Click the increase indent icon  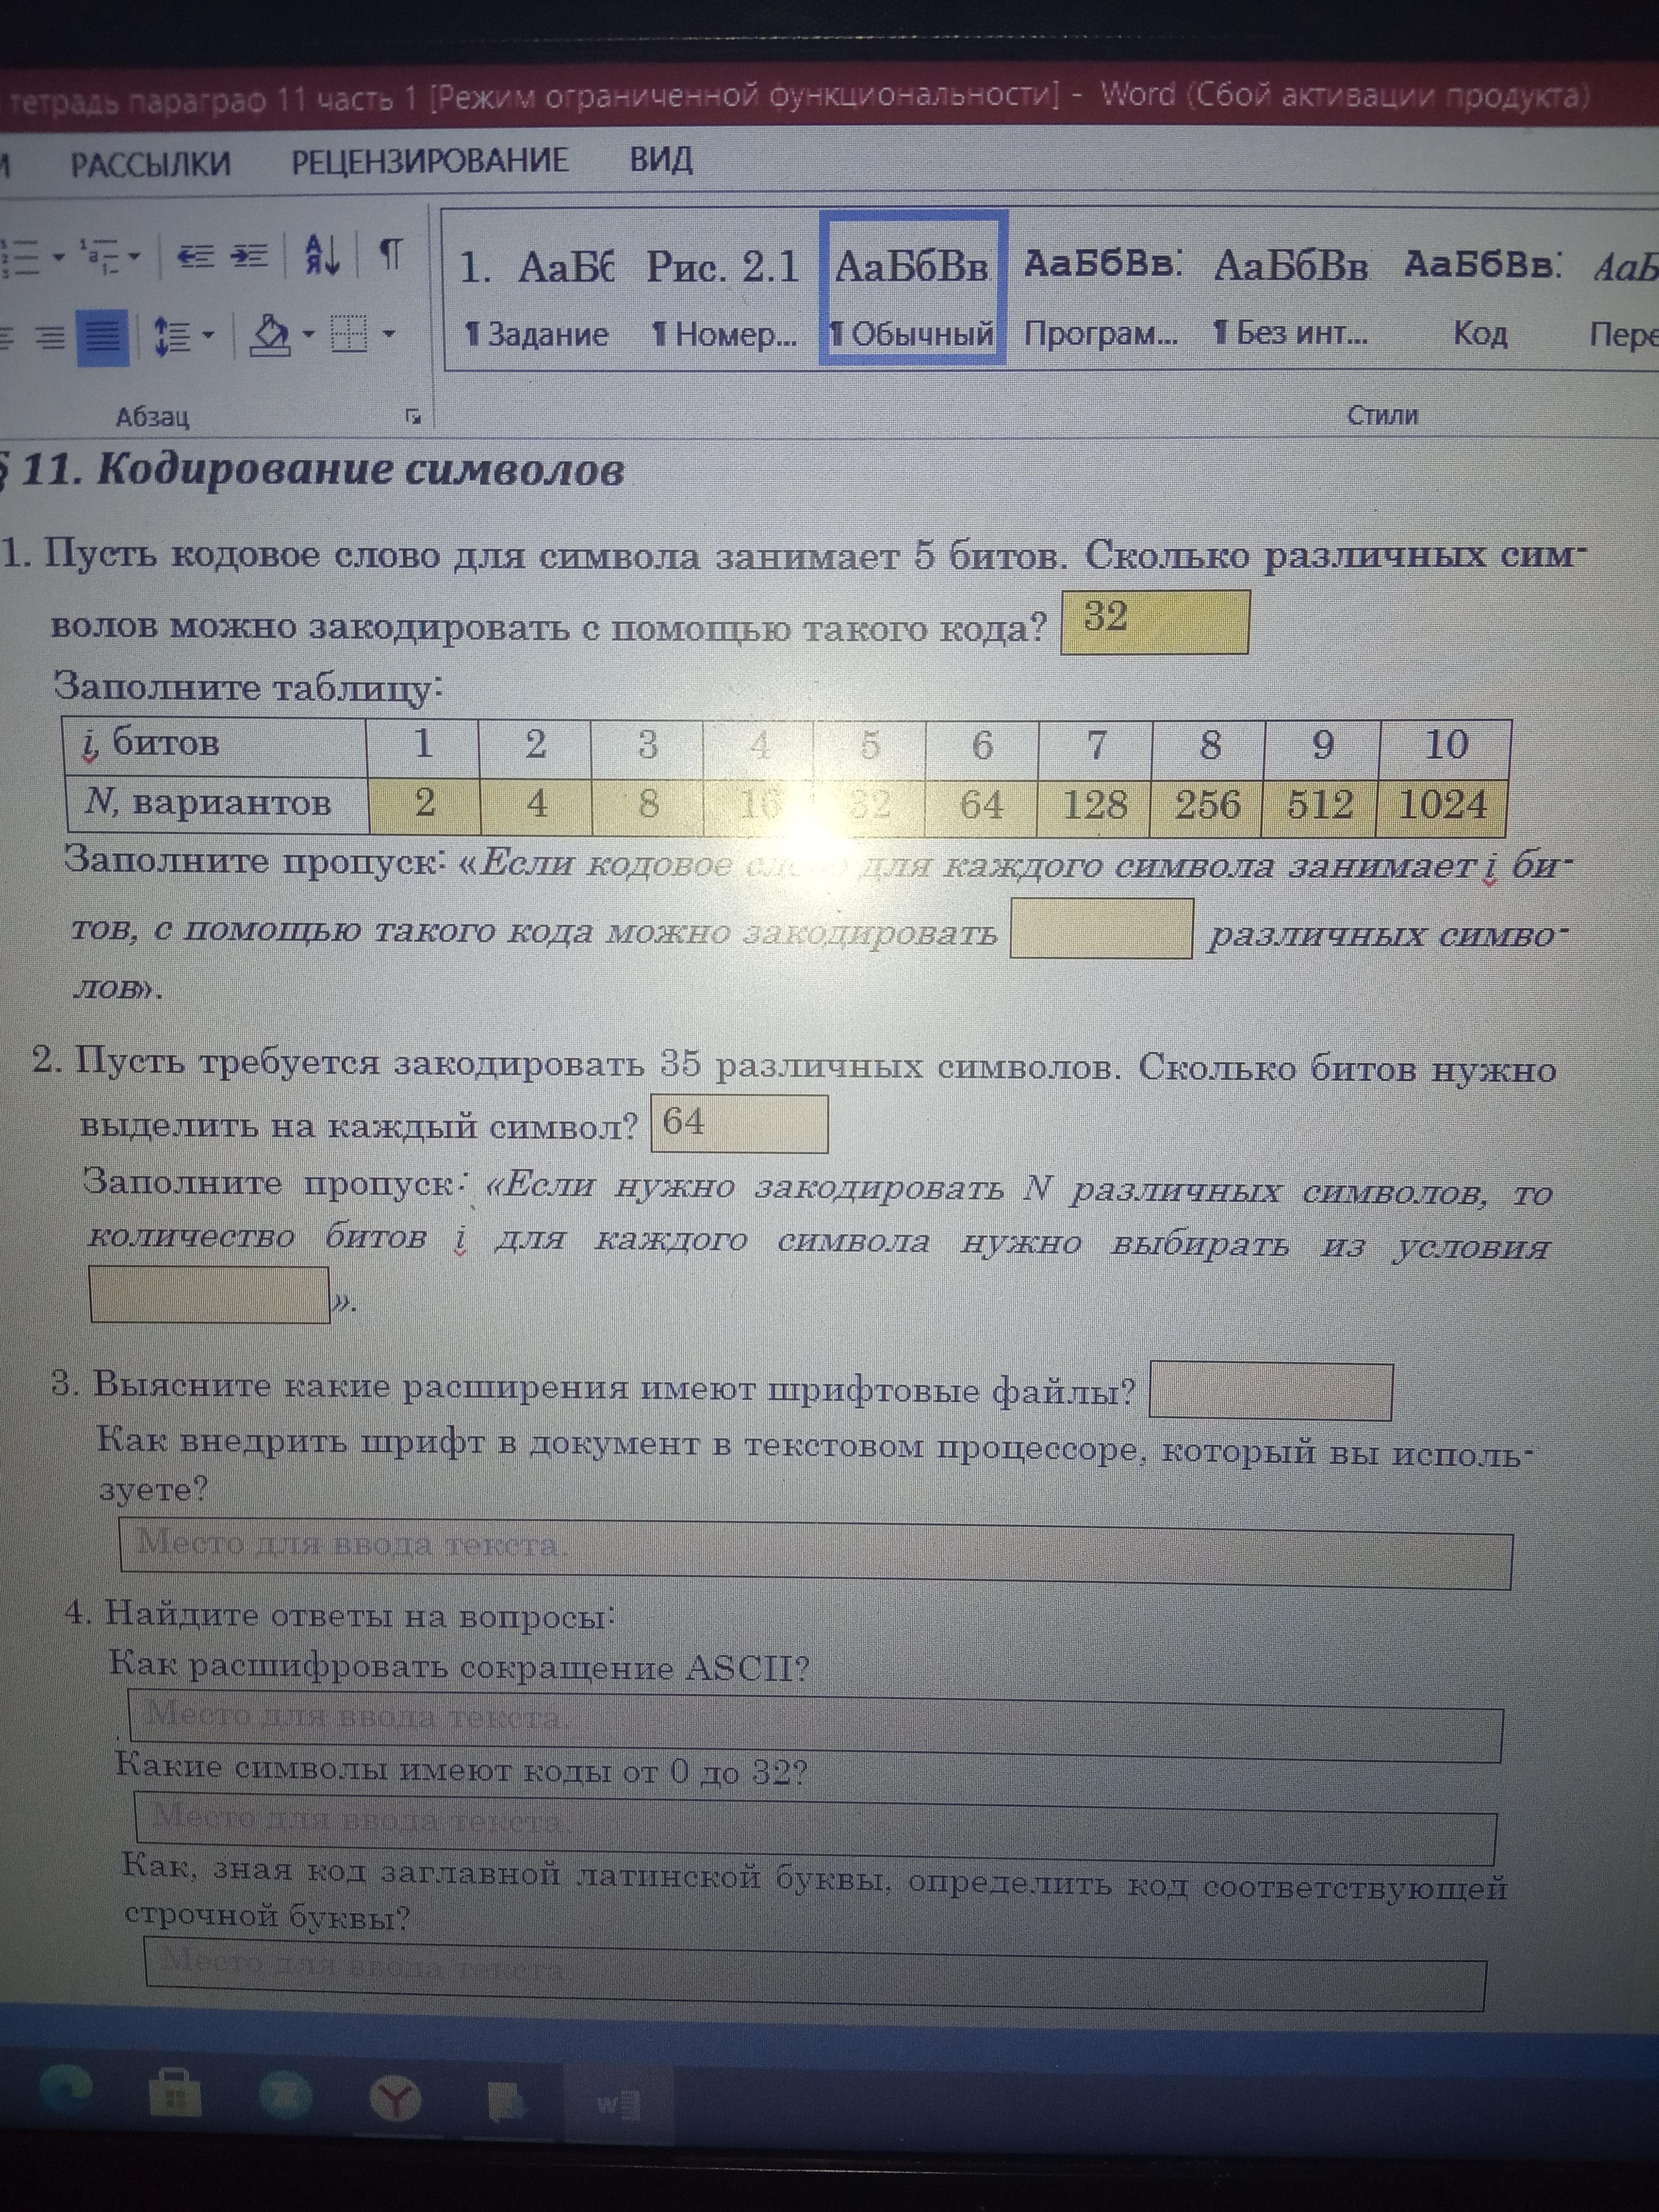tap(249, 256)
